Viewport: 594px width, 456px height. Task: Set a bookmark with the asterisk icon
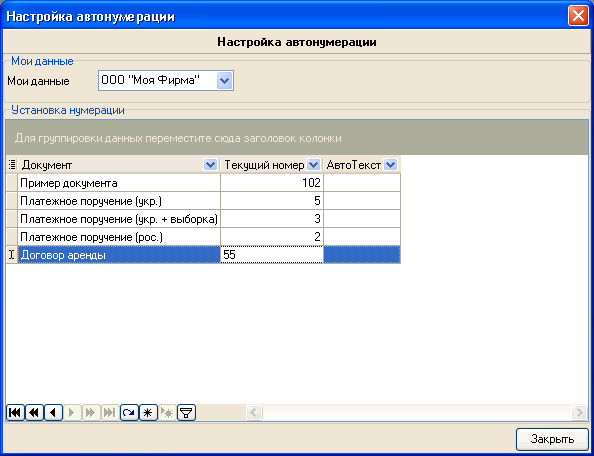coord(148,412)
